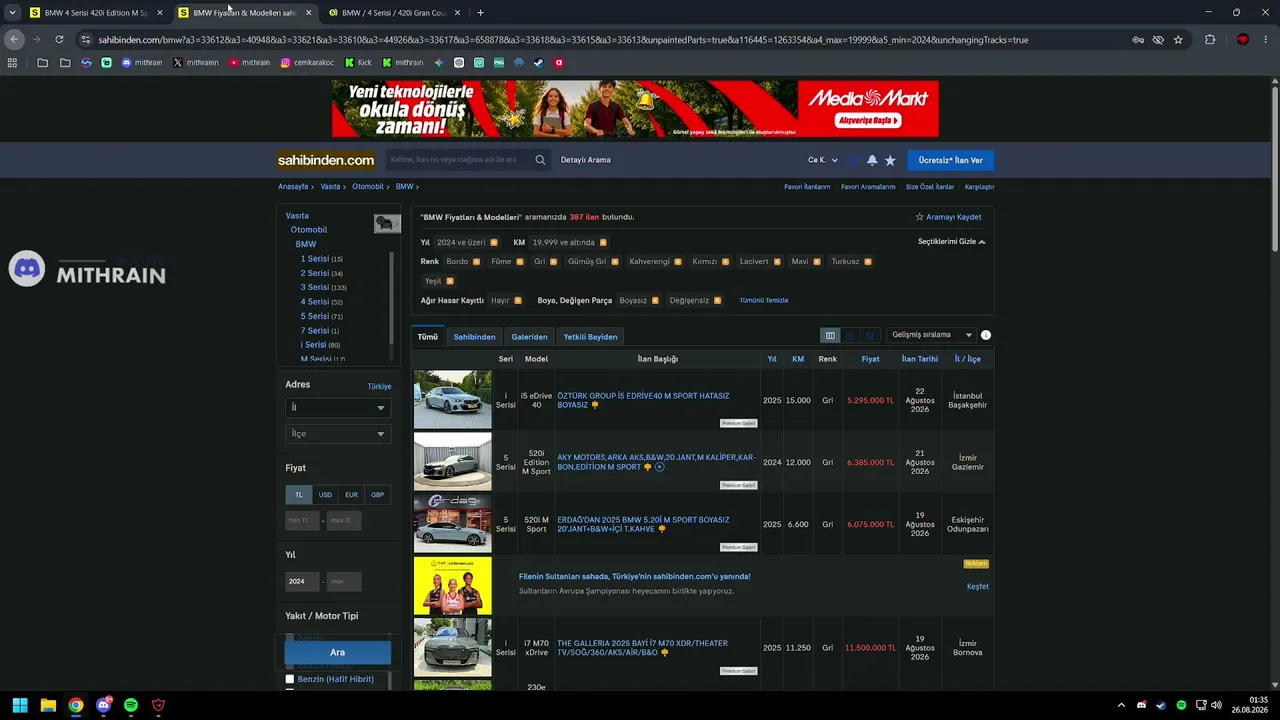Remove the 19.999 ve altında KM filter
Image resolution: width=1280 pixels, height=720 pixels.
[603, 242]
